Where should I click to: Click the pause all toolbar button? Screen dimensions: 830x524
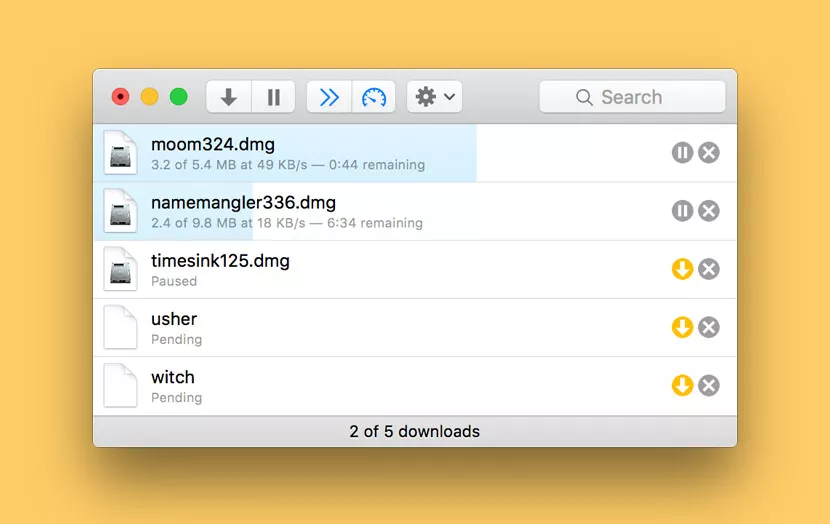click(274, 97)
